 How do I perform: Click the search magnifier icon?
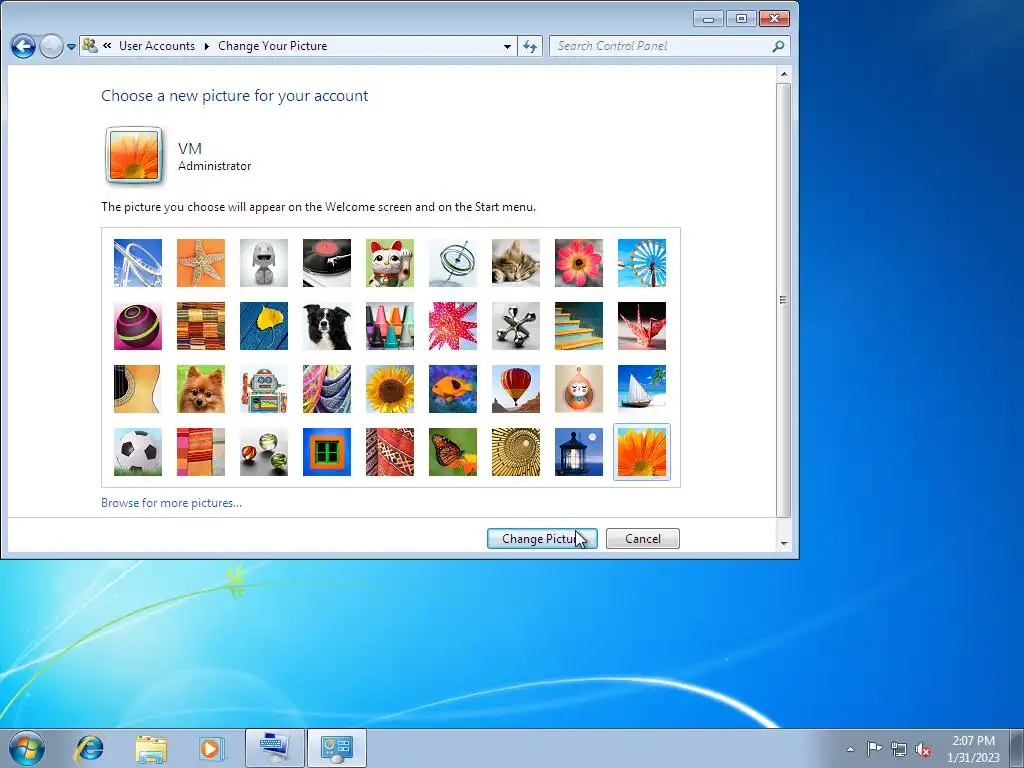(x=778, y=46)
